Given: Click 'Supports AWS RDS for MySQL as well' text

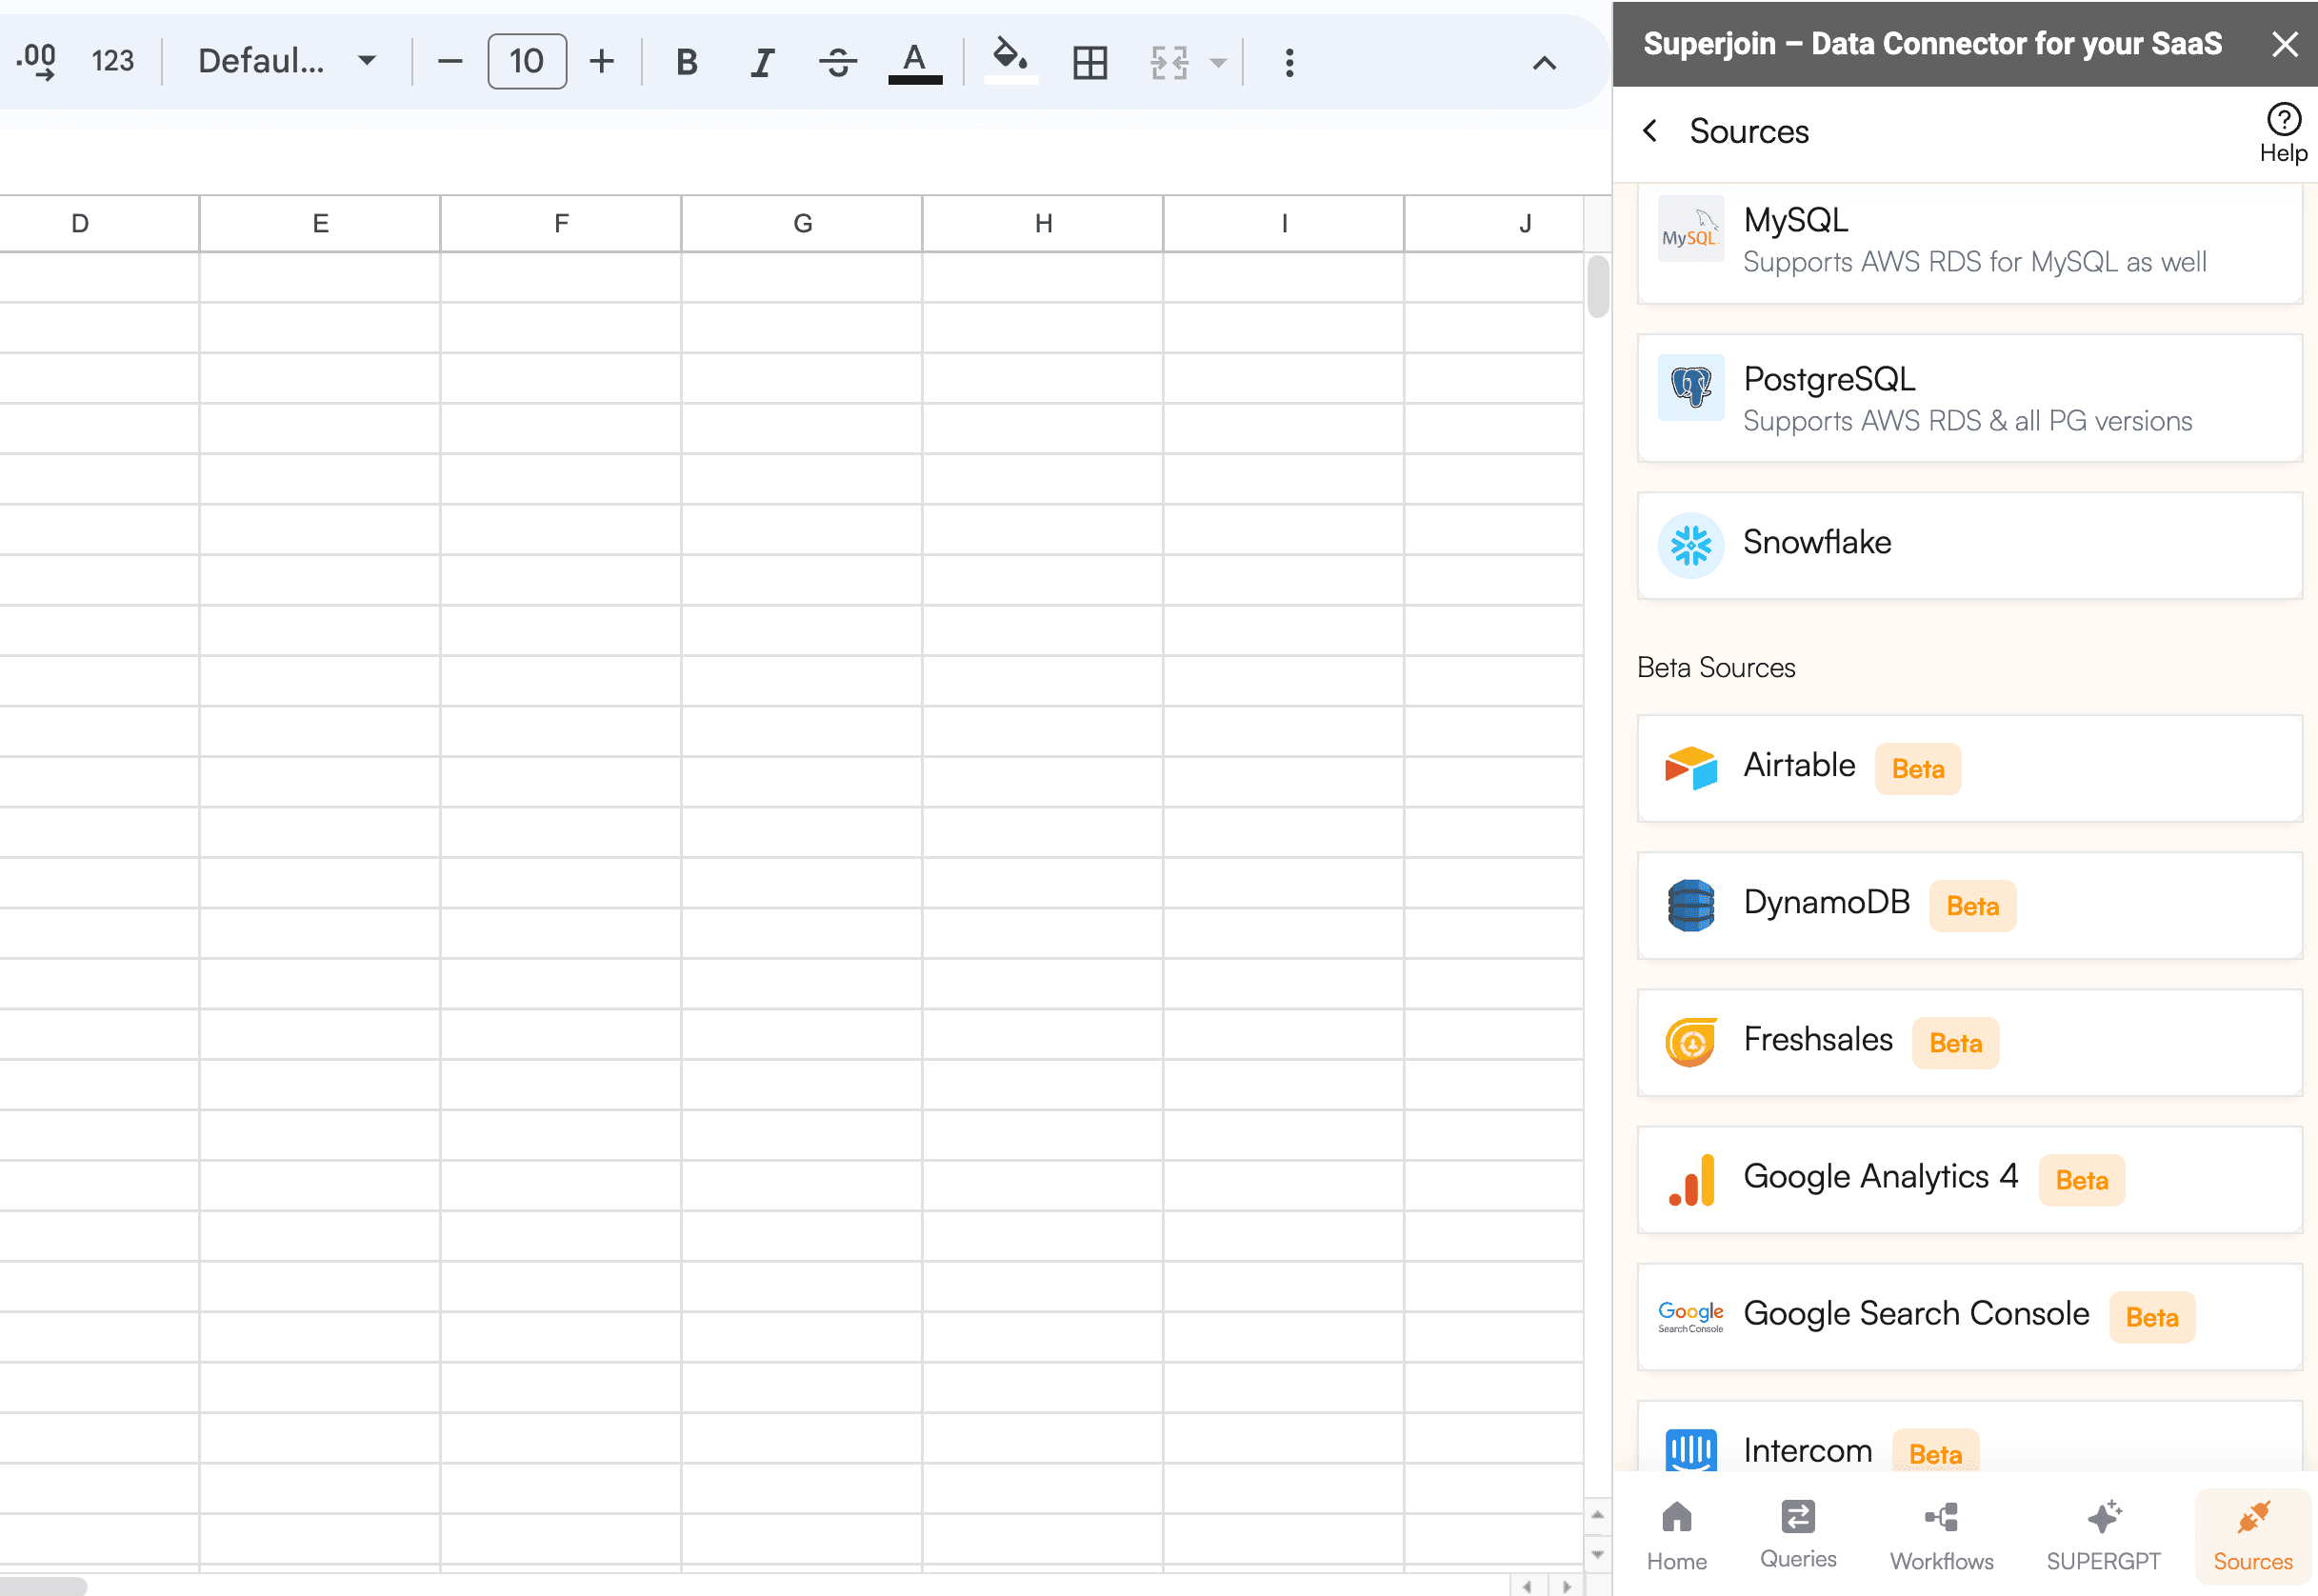Looking at the screenshot, I should click(1974, 262).
